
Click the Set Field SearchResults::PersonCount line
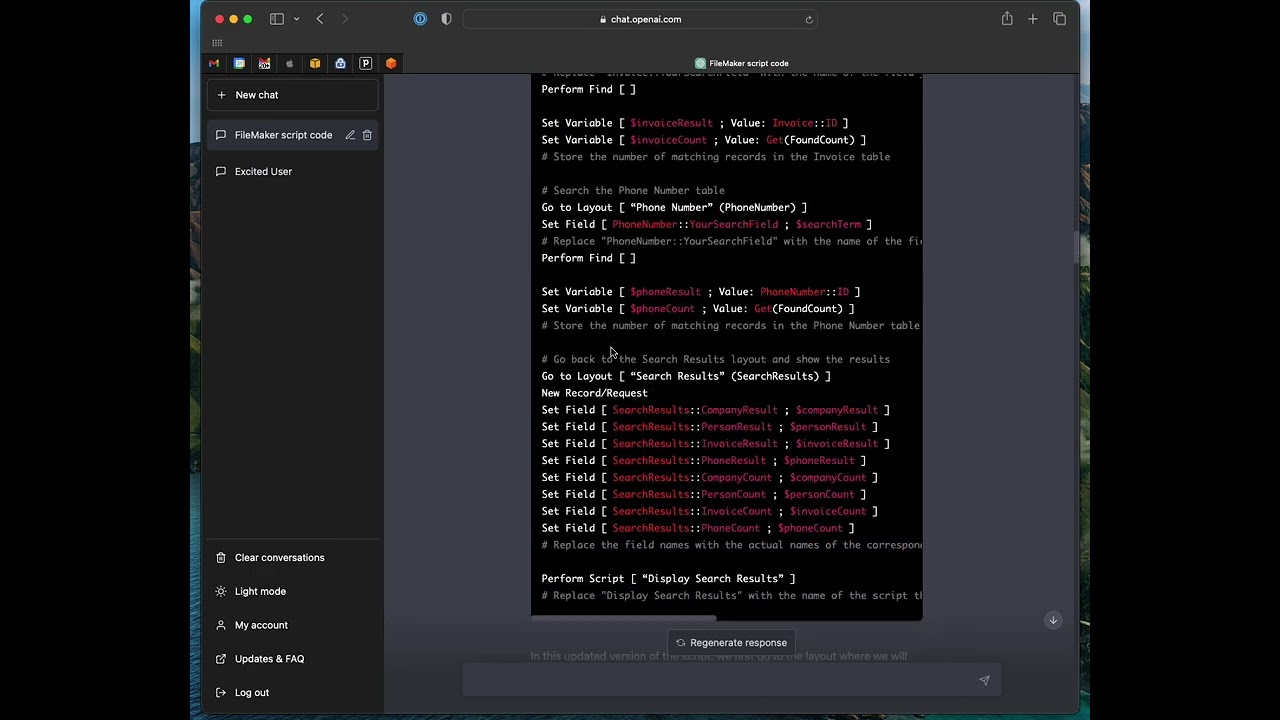pos(704,494)
